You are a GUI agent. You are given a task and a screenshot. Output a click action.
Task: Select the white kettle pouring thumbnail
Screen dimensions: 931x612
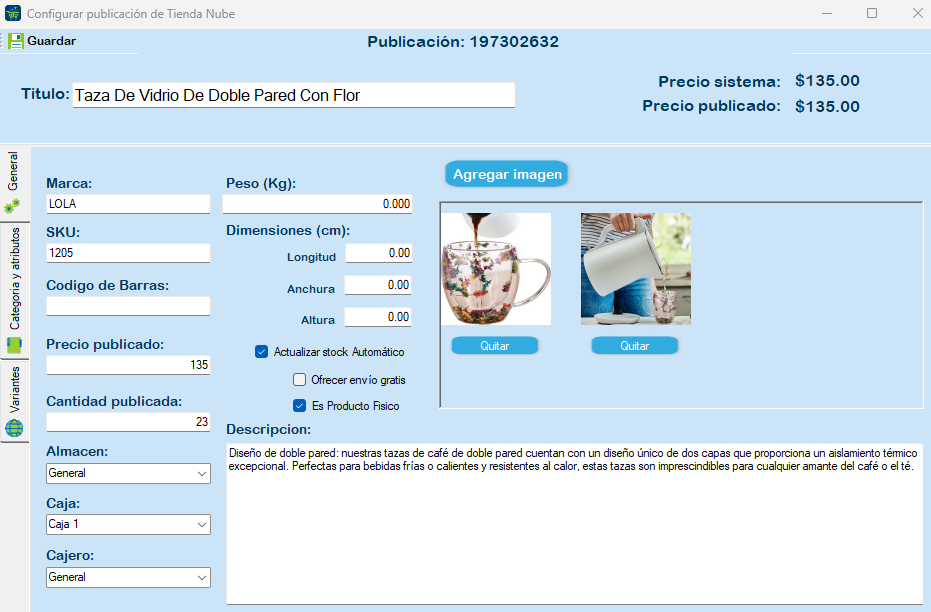[635, 269]
